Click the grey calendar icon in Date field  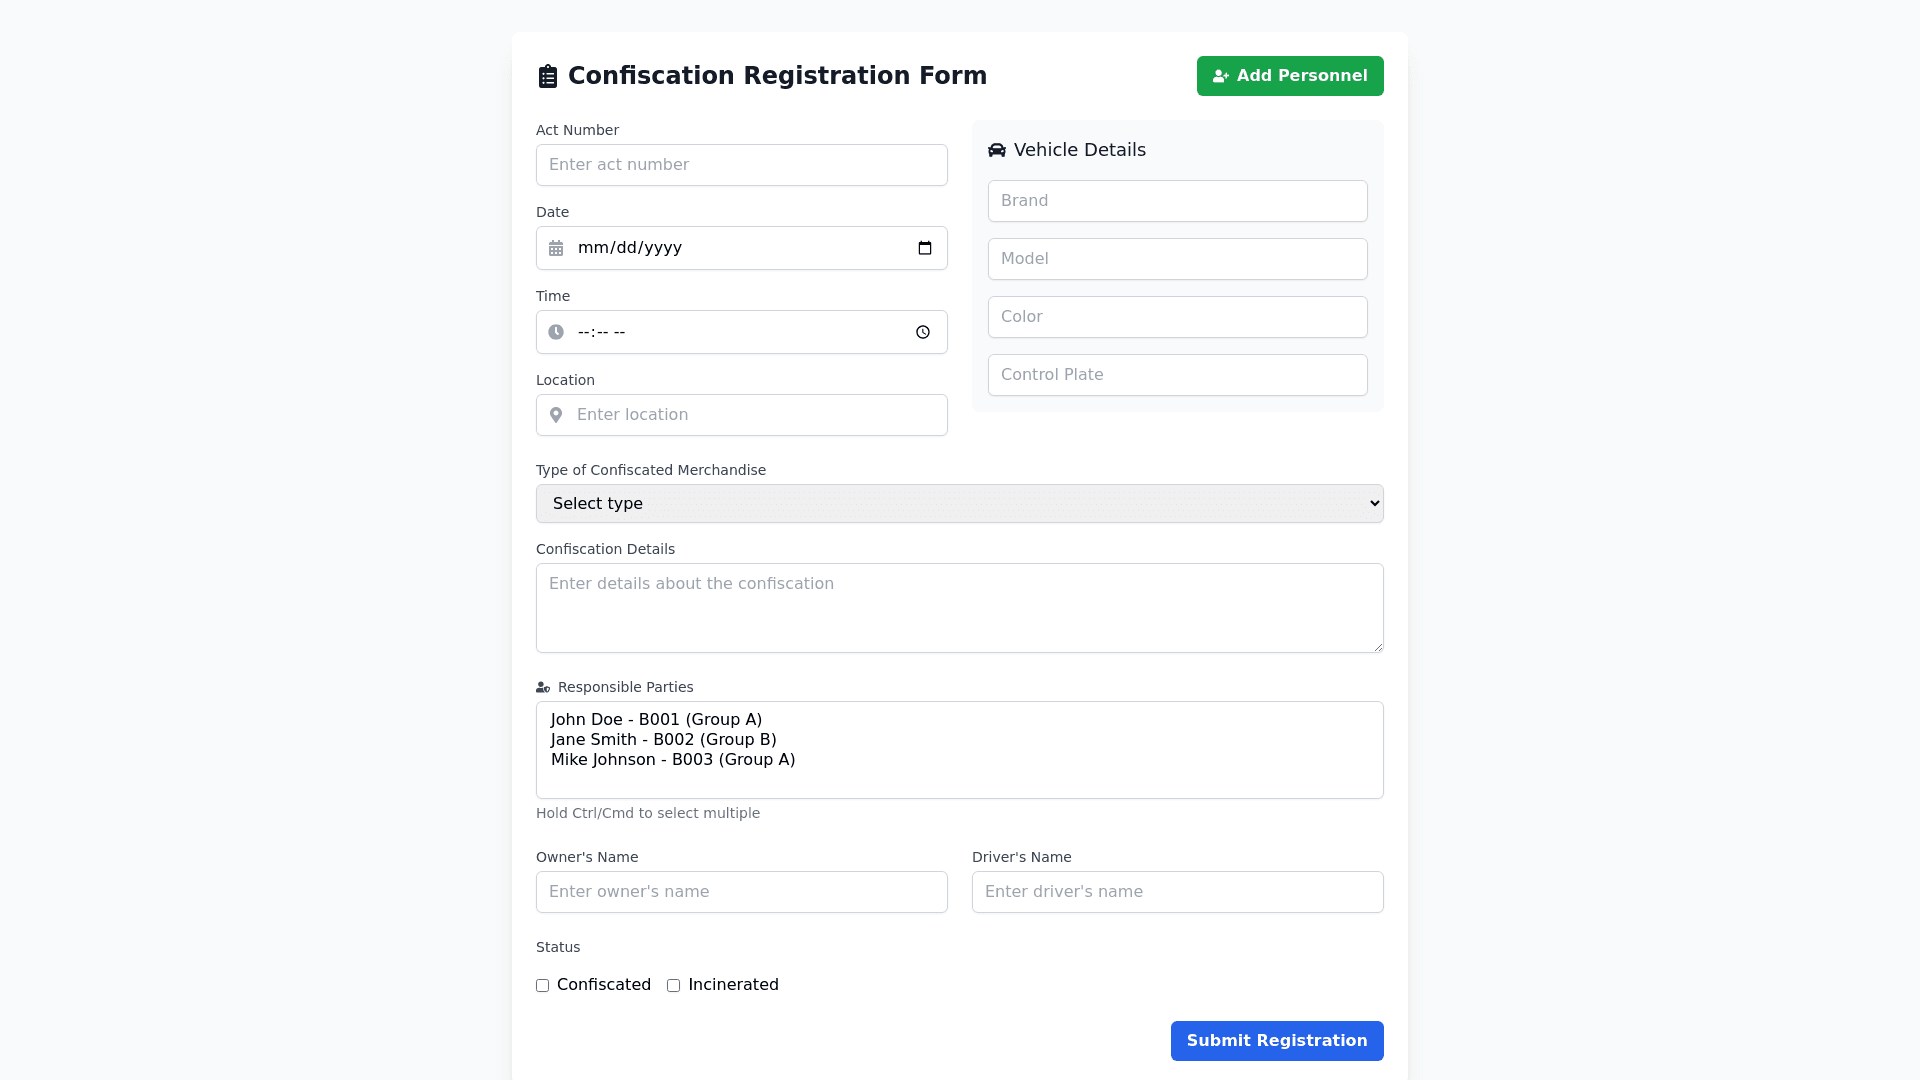[x=556, y=248]
